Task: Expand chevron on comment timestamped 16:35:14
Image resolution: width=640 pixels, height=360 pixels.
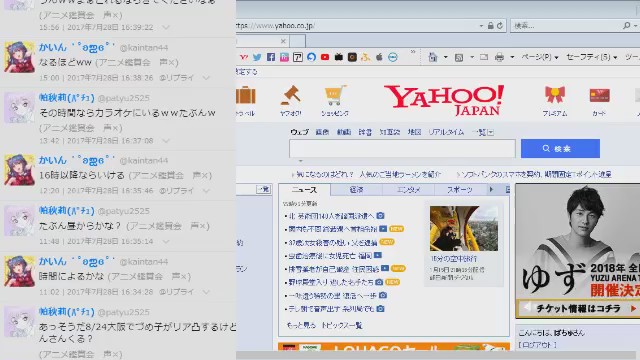Action: click(x=166, y=242)
